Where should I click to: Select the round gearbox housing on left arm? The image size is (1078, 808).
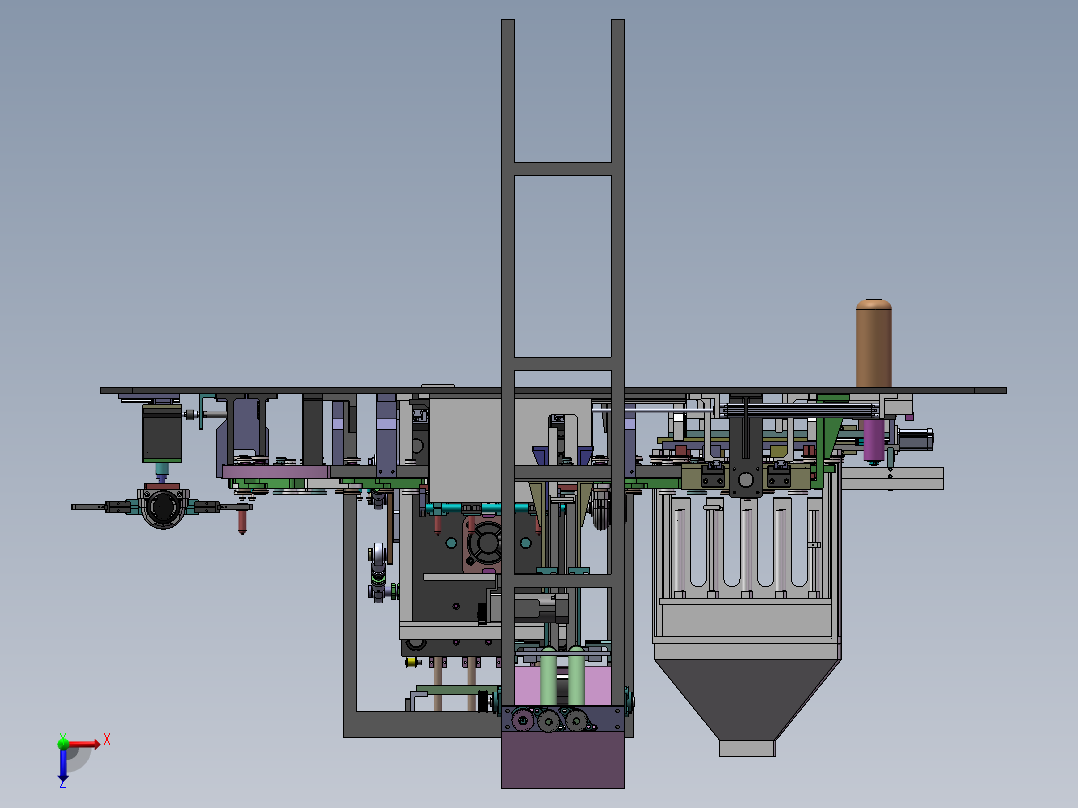163,507
